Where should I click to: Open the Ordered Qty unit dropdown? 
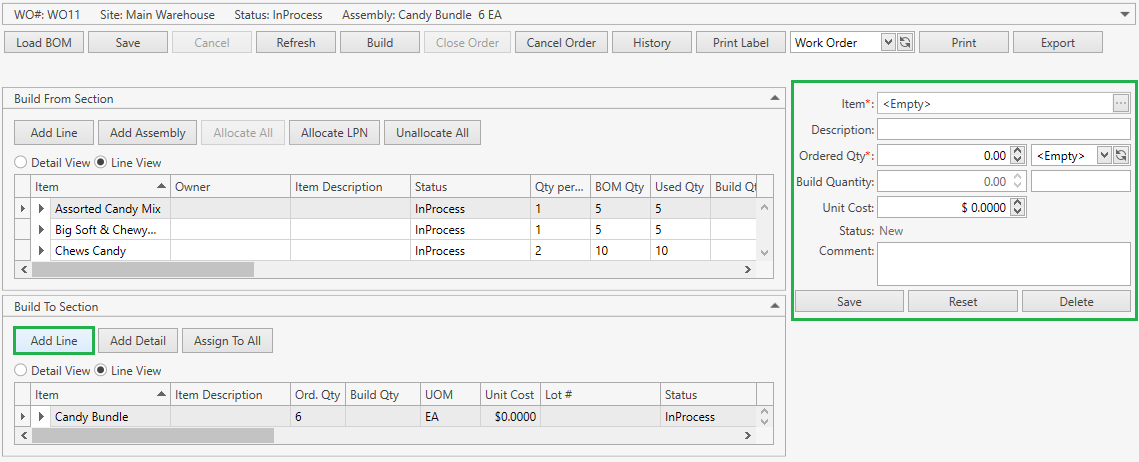pyautogui.click(x=1103, y=156)
